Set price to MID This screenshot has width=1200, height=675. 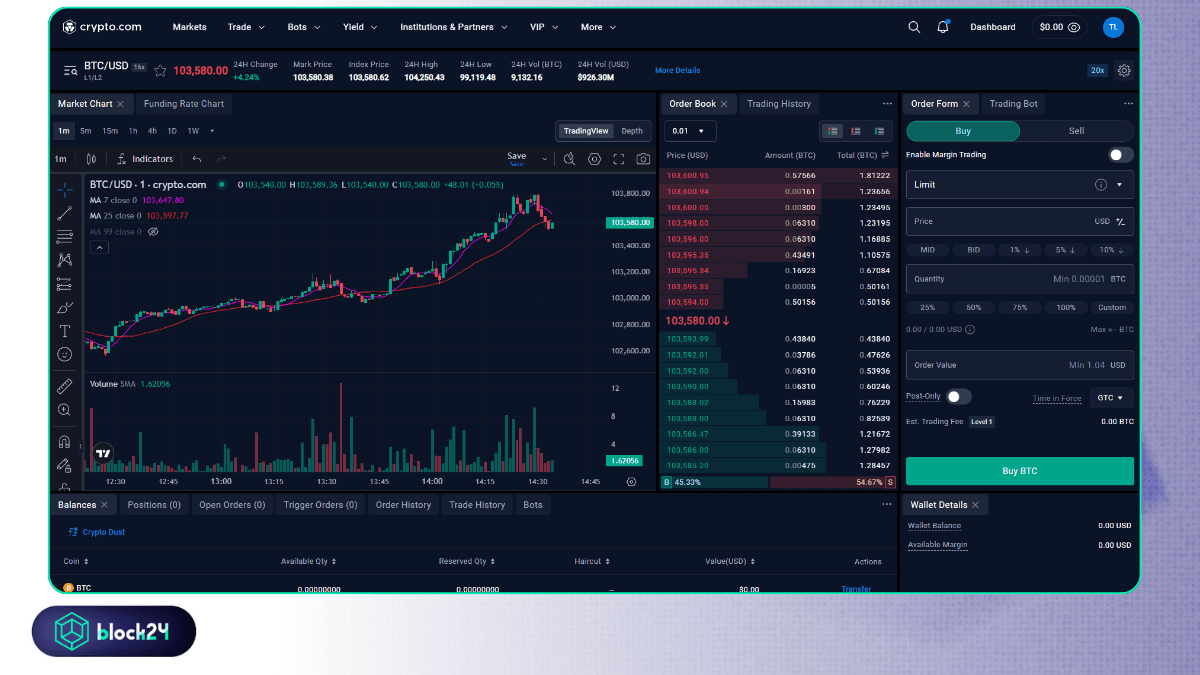coord(927,250)
